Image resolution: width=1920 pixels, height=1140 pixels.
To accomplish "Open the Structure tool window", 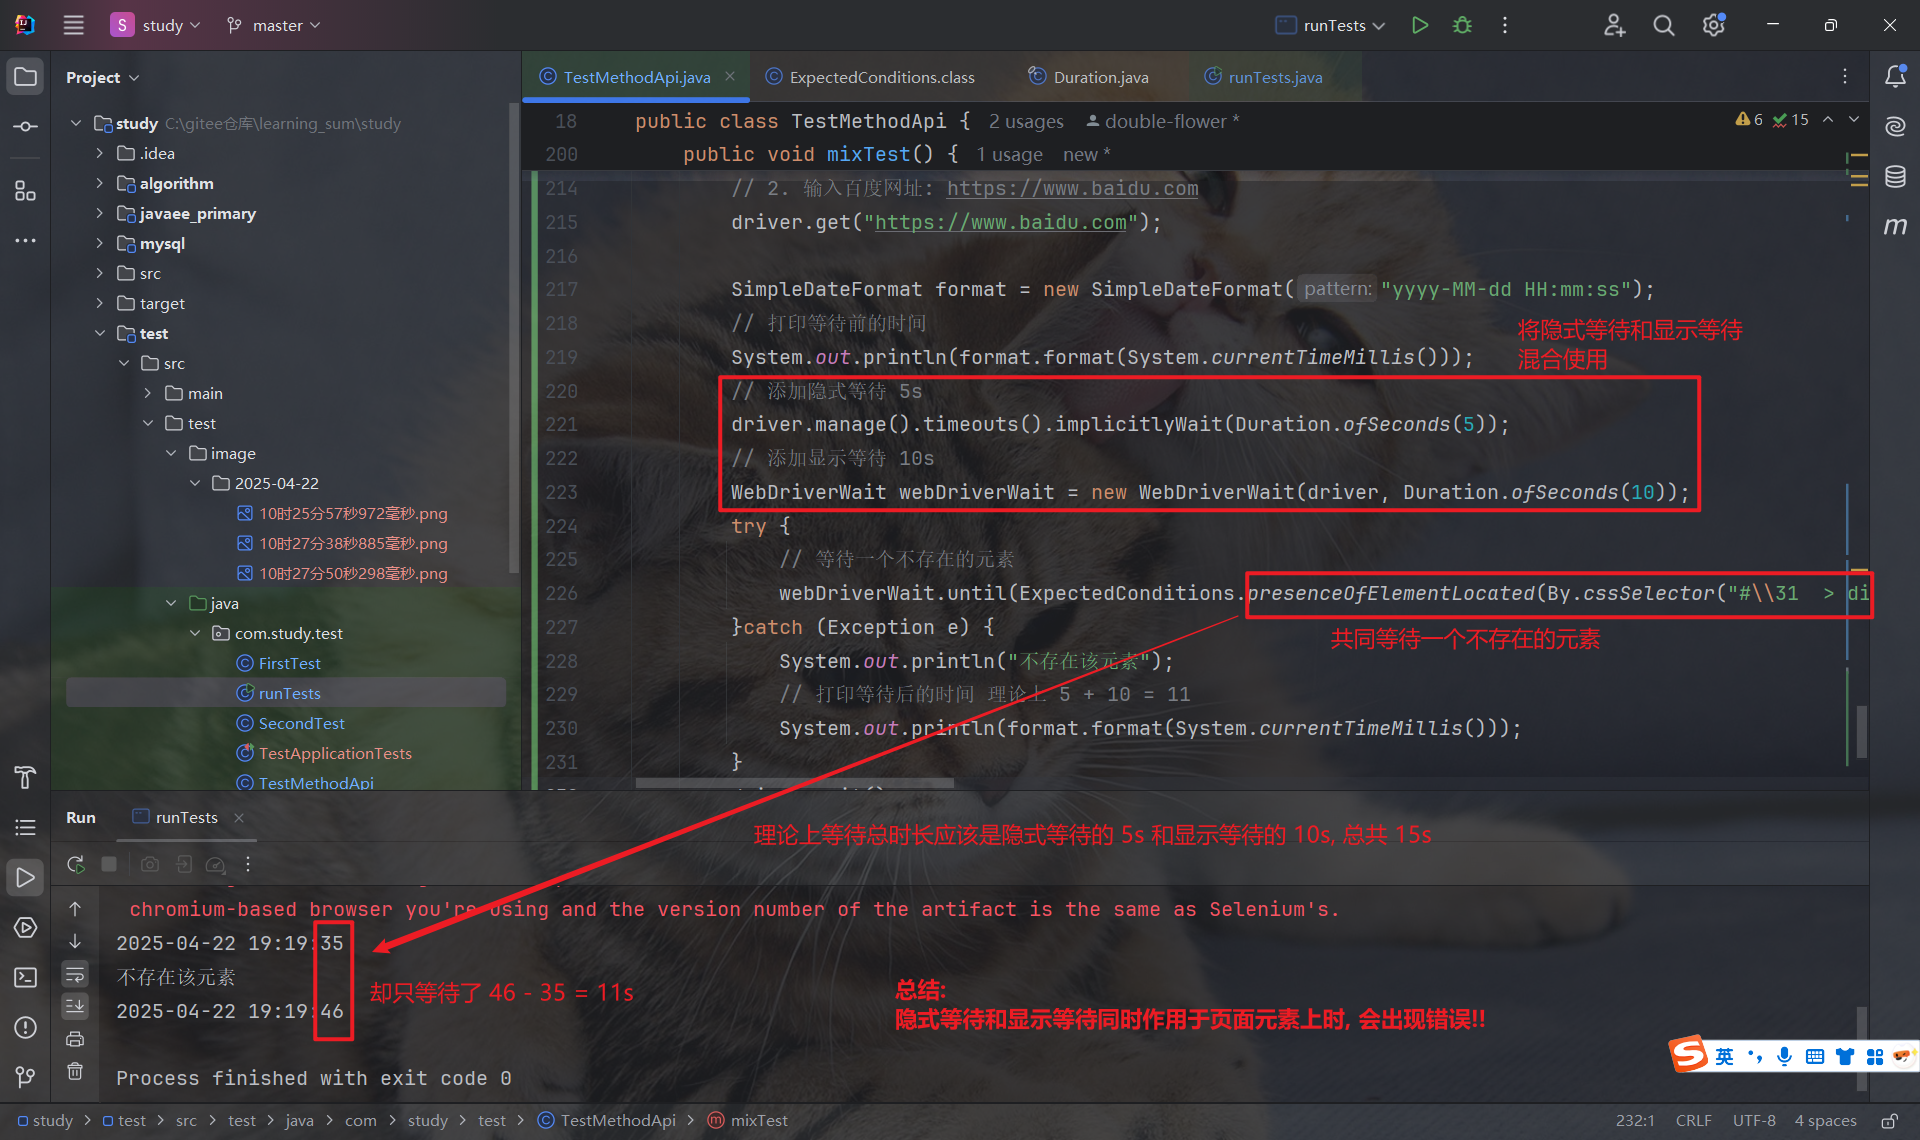I will click(26, 191).
